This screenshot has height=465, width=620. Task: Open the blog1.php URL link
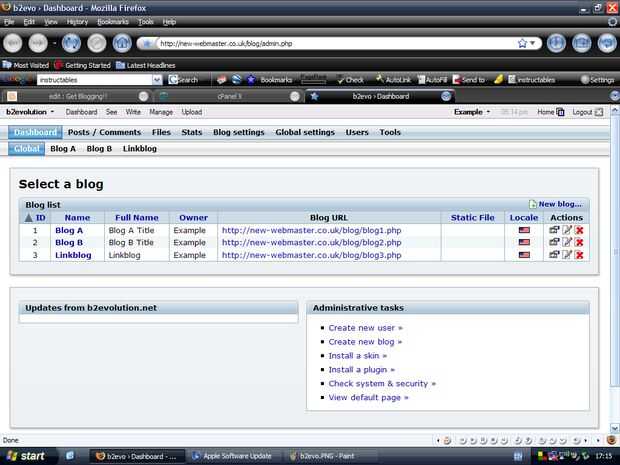pyautogui.click(x=312, y=230)
